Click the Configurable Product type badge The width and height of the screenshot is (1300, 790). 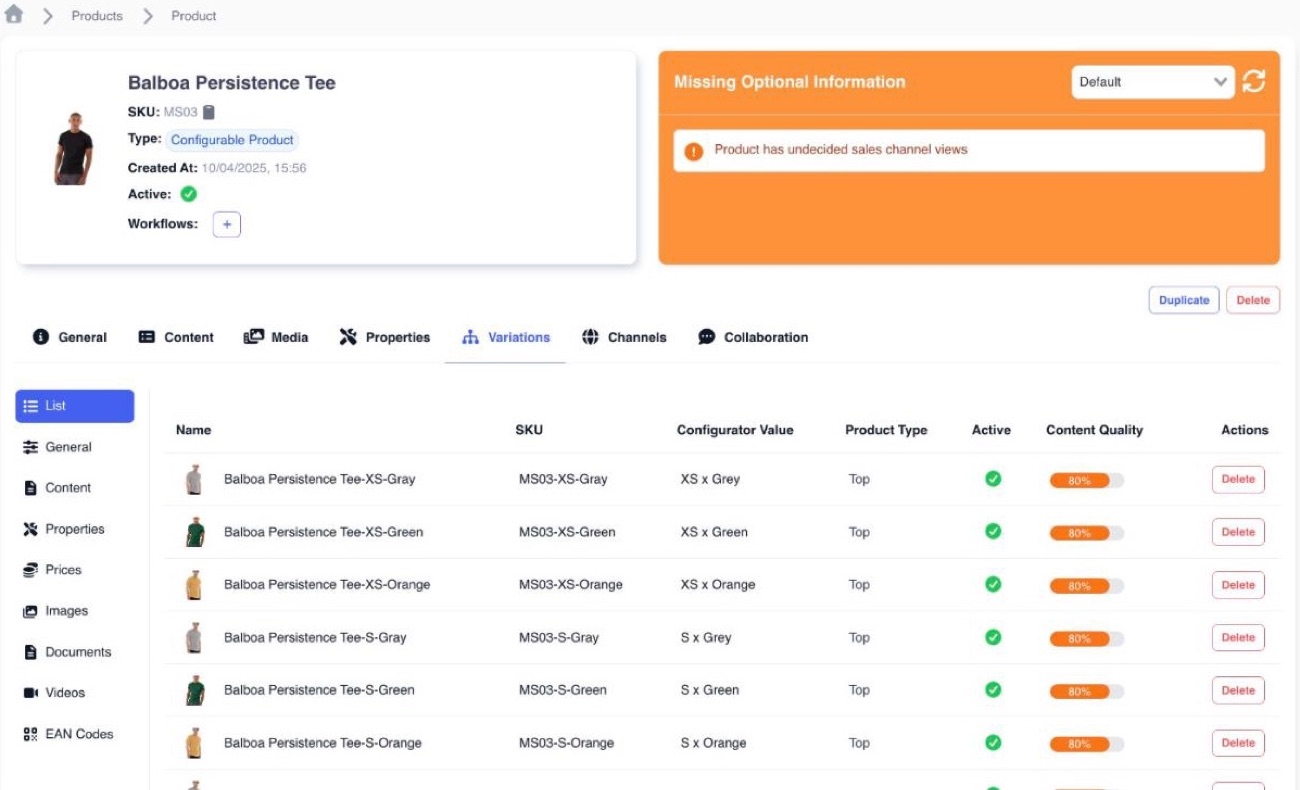click(x=232, y=140)
